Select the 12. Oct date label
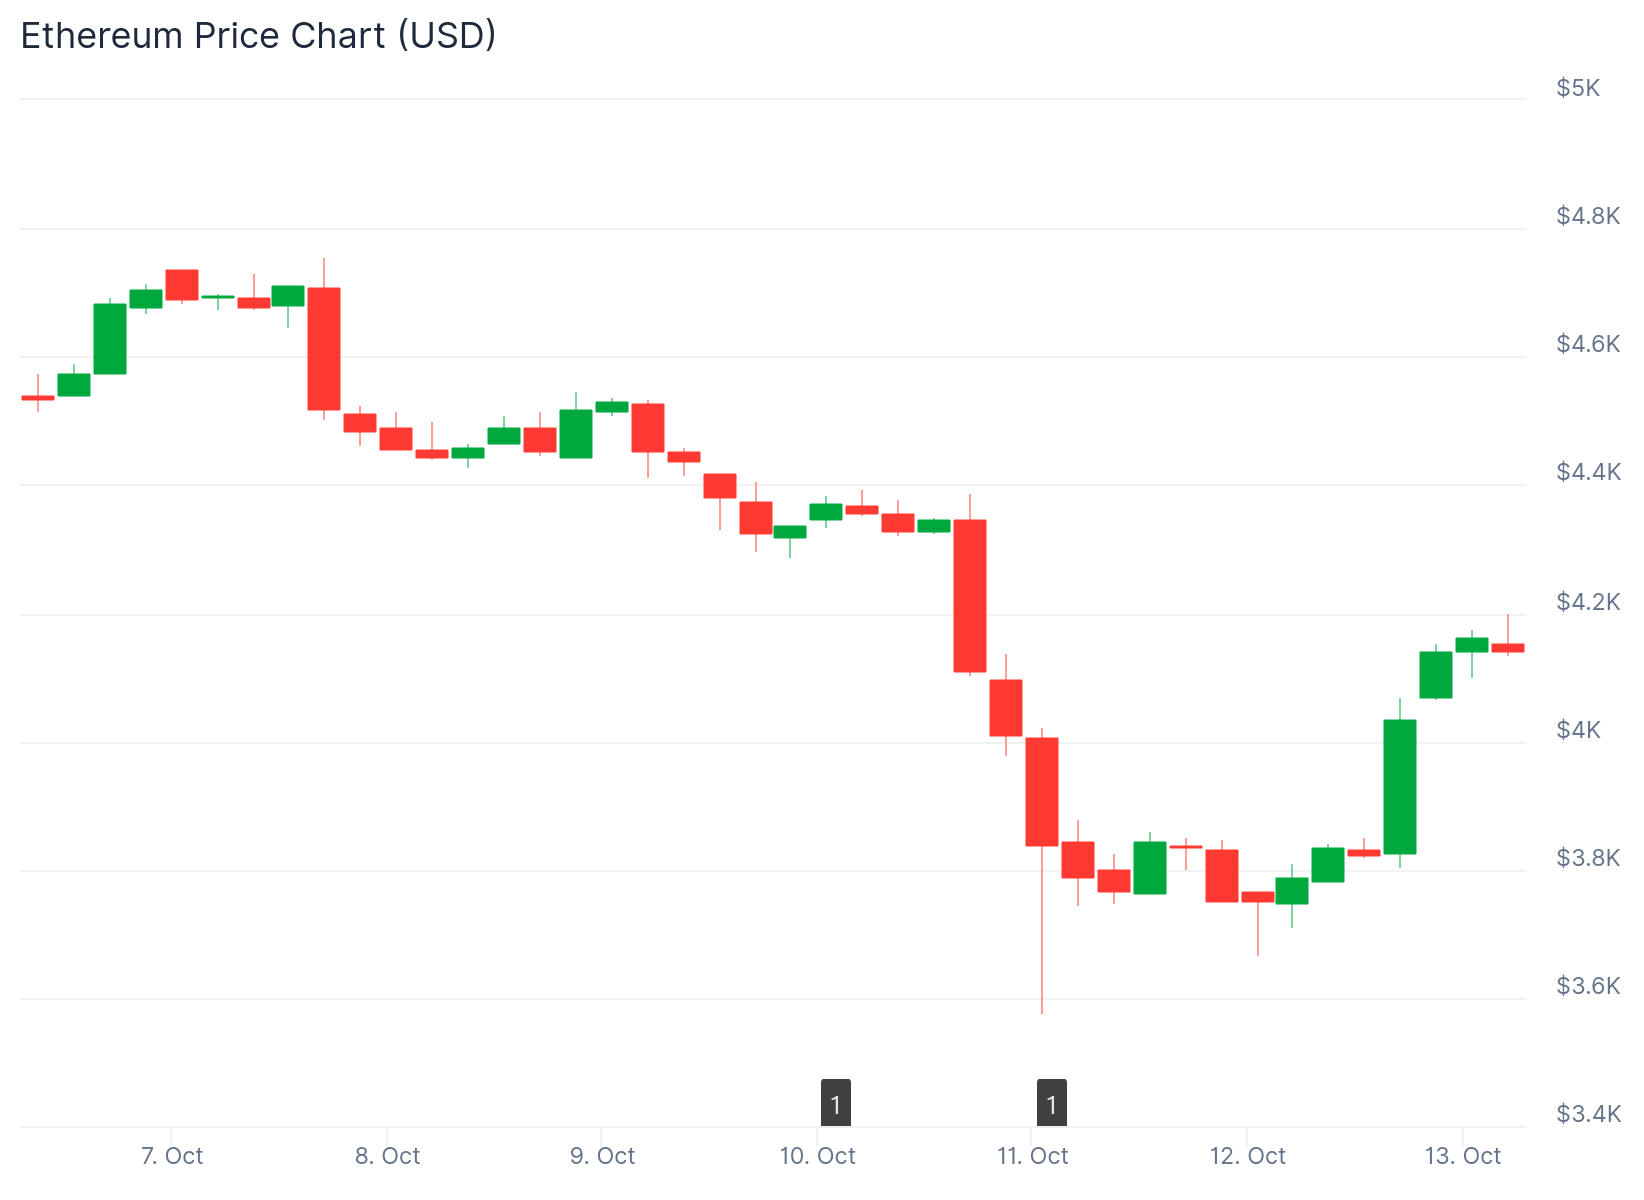The height and width of the screenshot is (1200, 1644). click(x=1247, y=1156)
